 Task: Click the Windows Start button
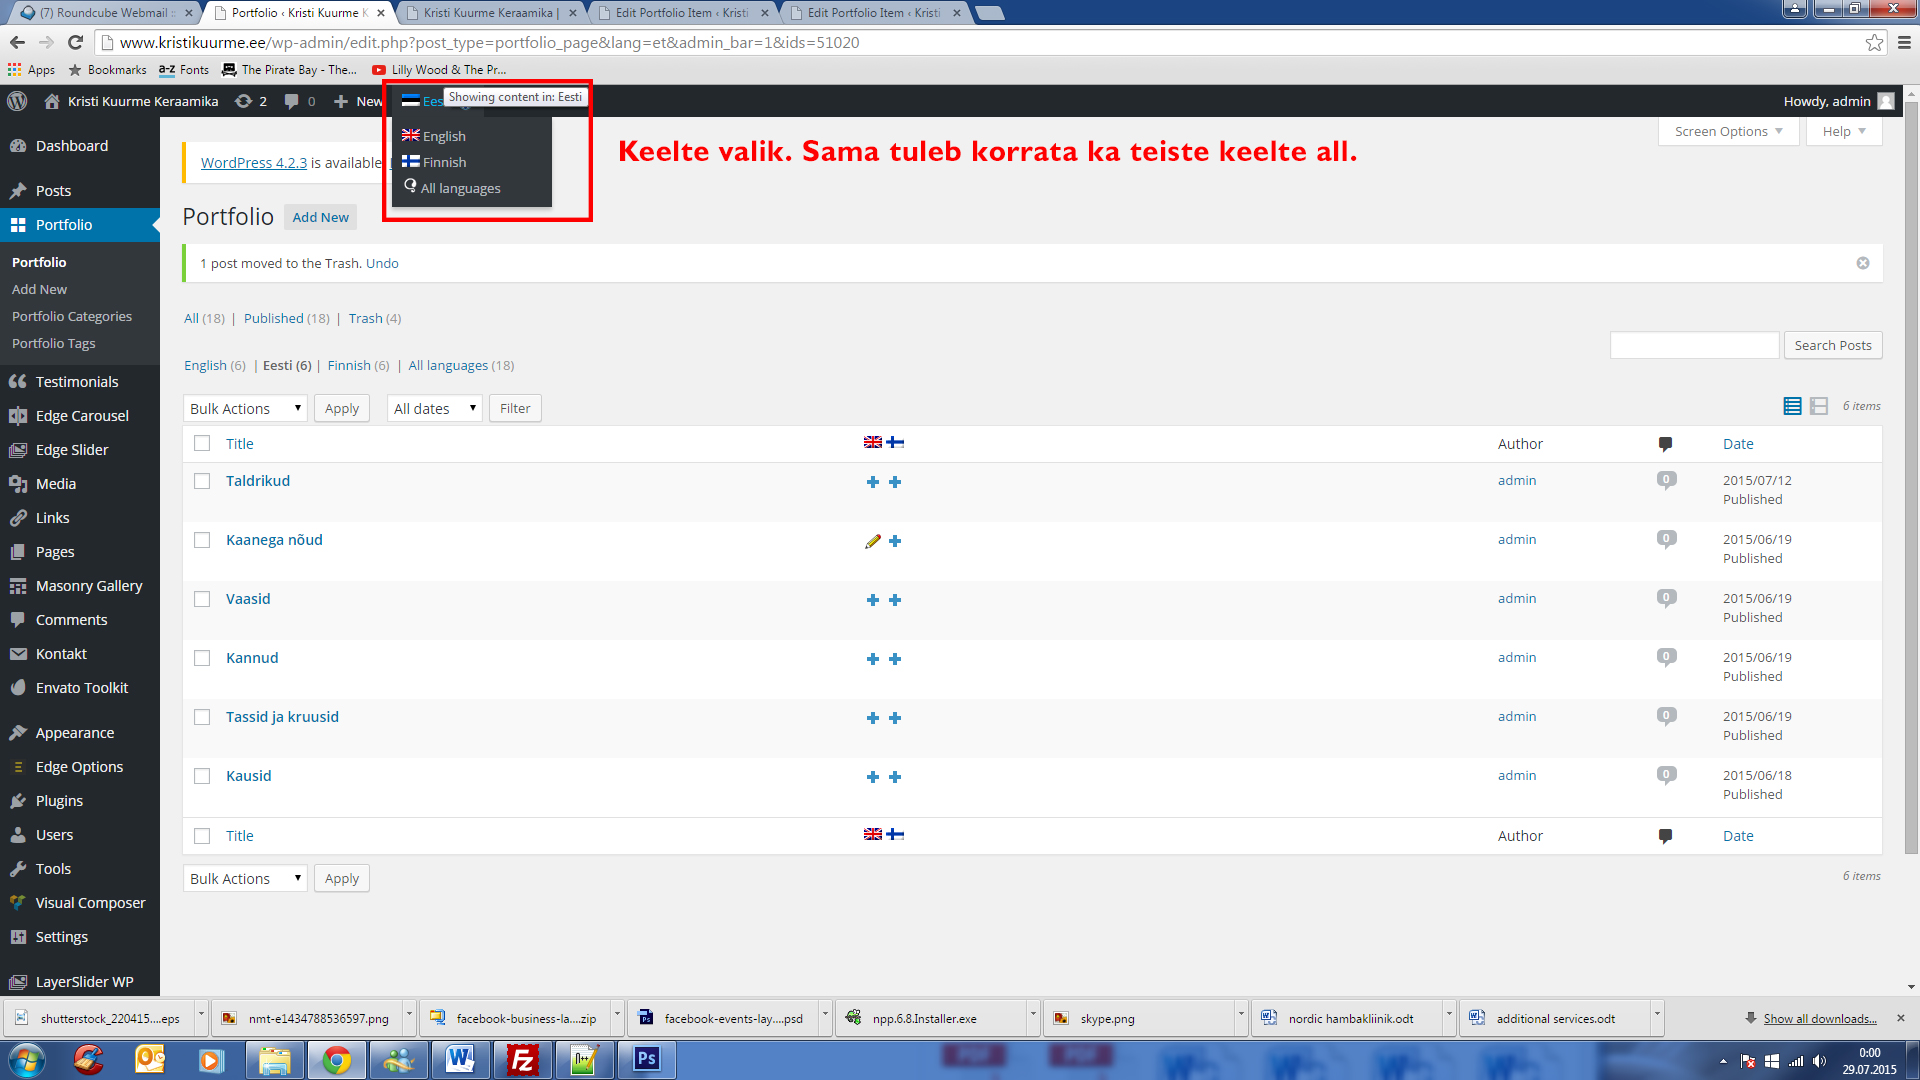pos(27,1059)
